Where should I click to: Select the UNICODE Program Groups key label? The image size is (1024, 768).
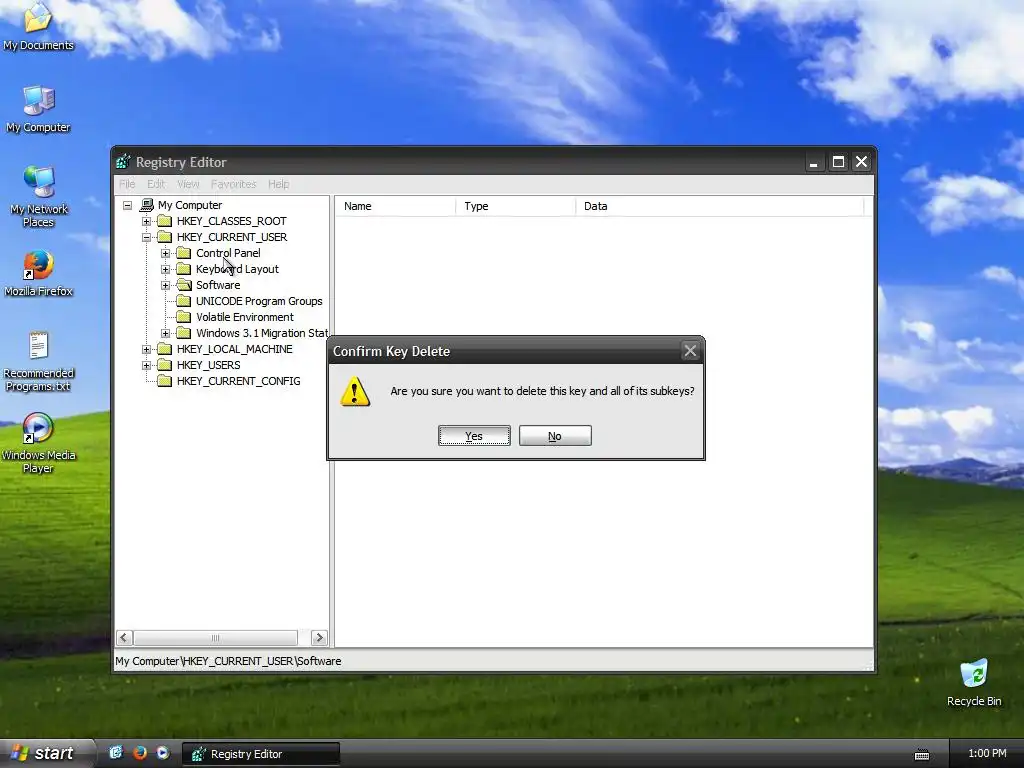click(x=259, y=301)
